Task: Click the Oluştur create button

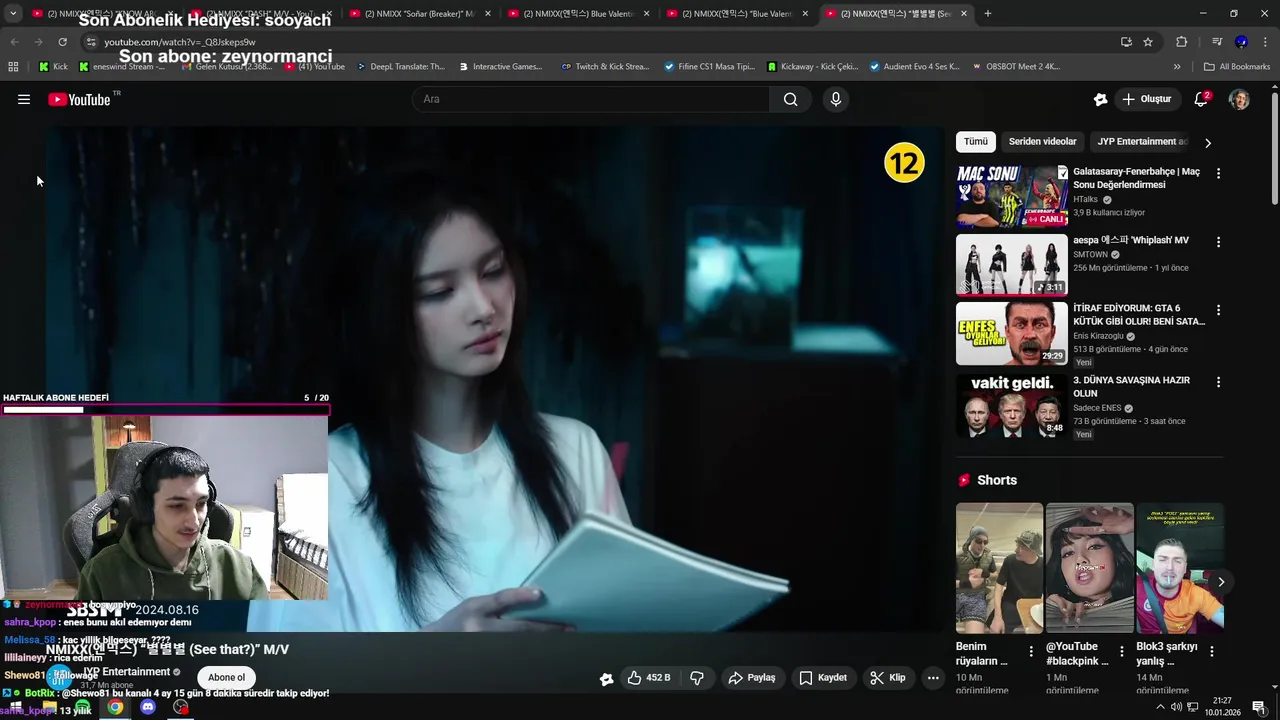Action: coord(1147,99)
